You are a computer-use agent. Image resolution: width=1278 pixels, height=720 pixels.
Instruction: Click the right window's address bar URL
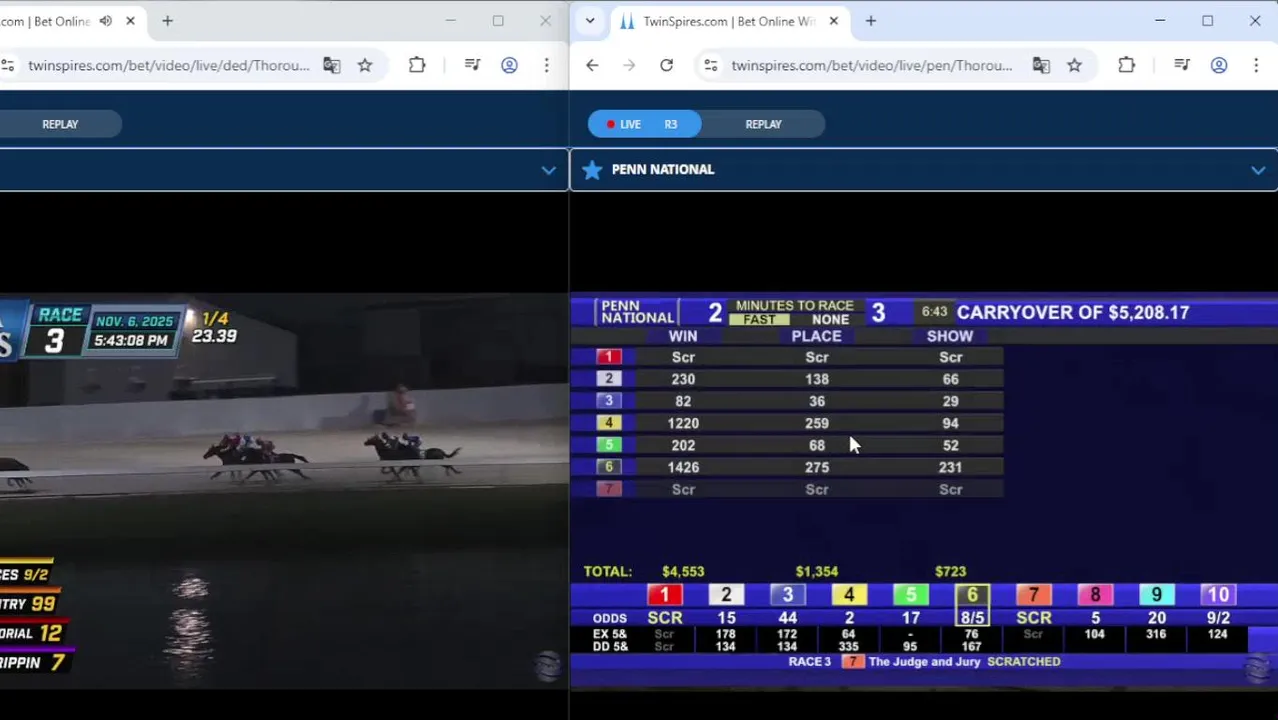[872, 65]
